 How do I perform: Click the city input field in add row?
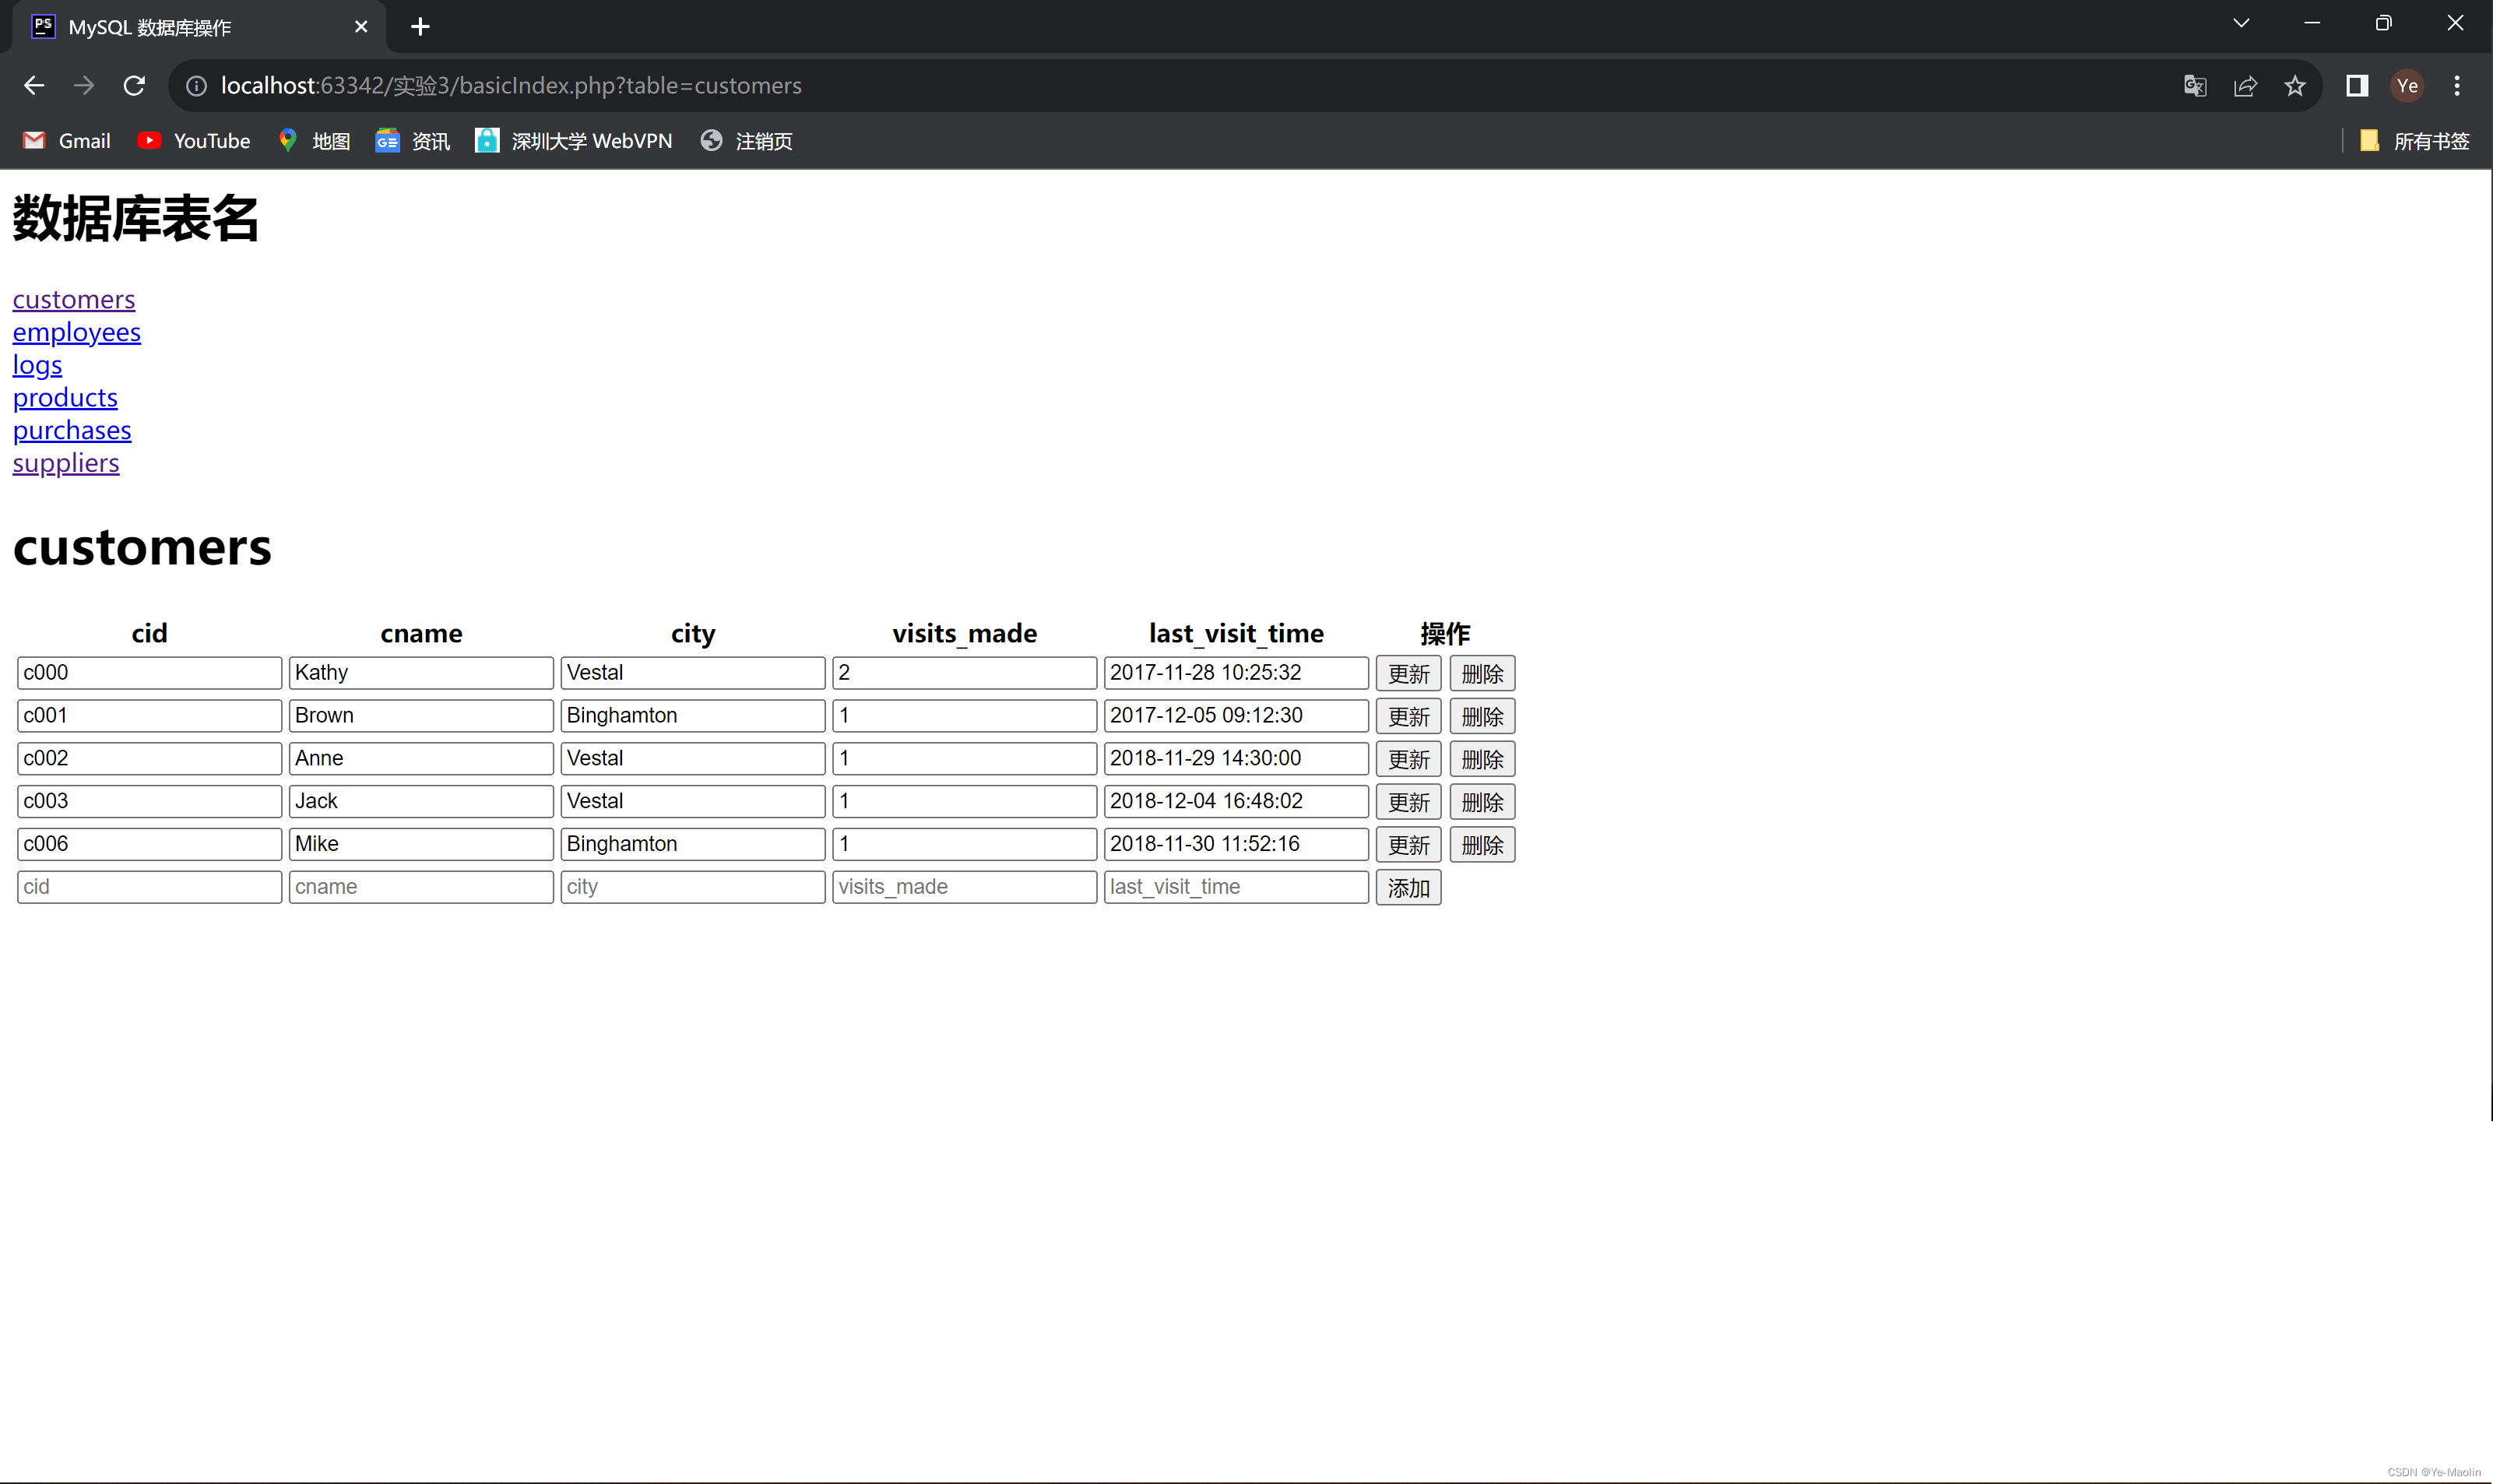[691, 885]
